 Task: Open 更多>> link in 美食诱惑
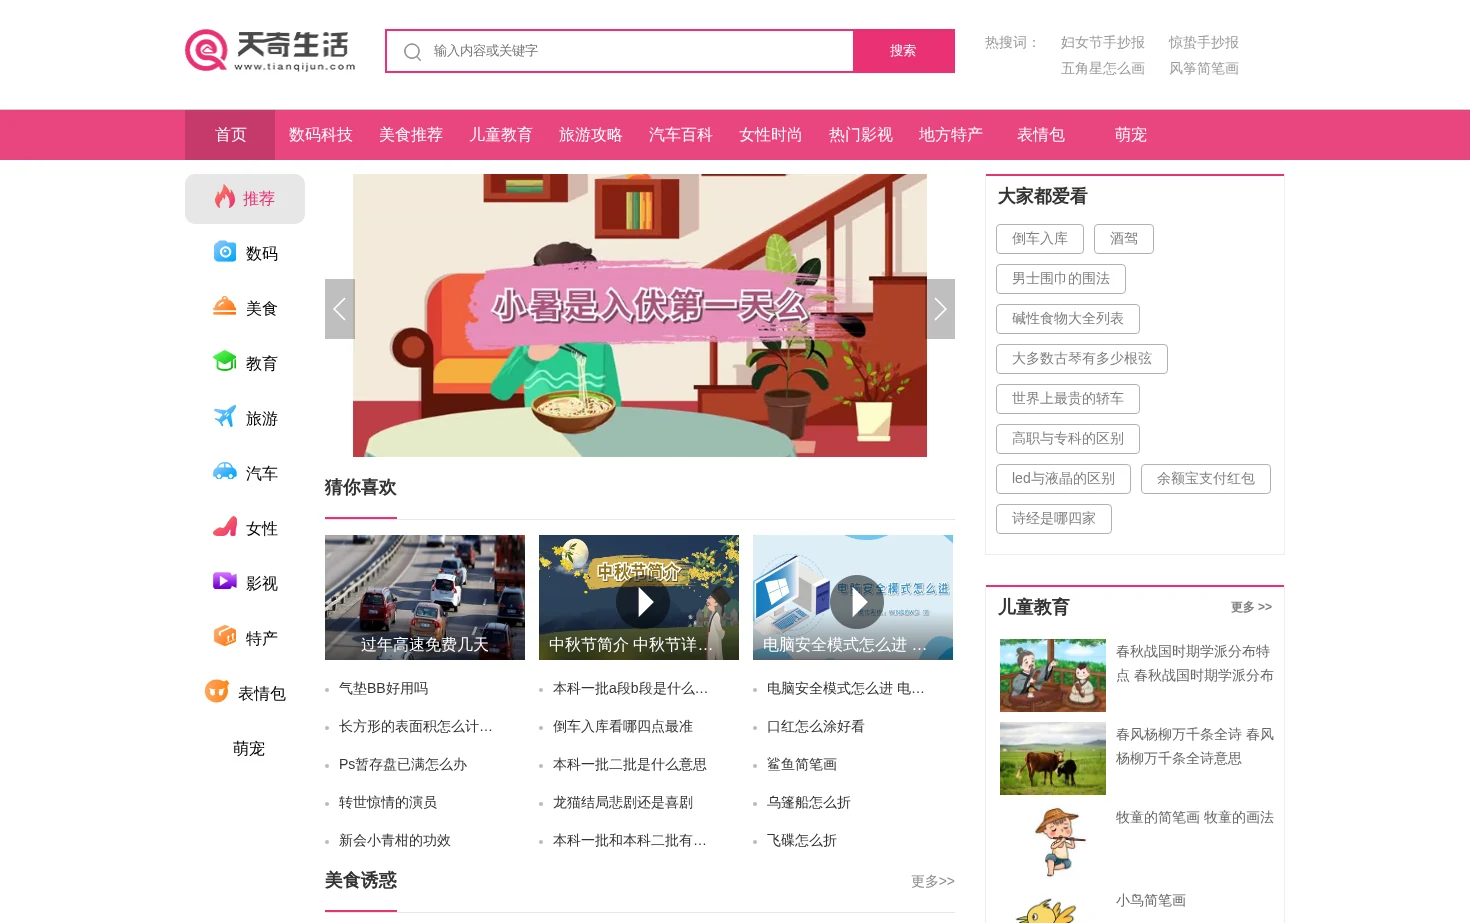click(x=932, y=881)
